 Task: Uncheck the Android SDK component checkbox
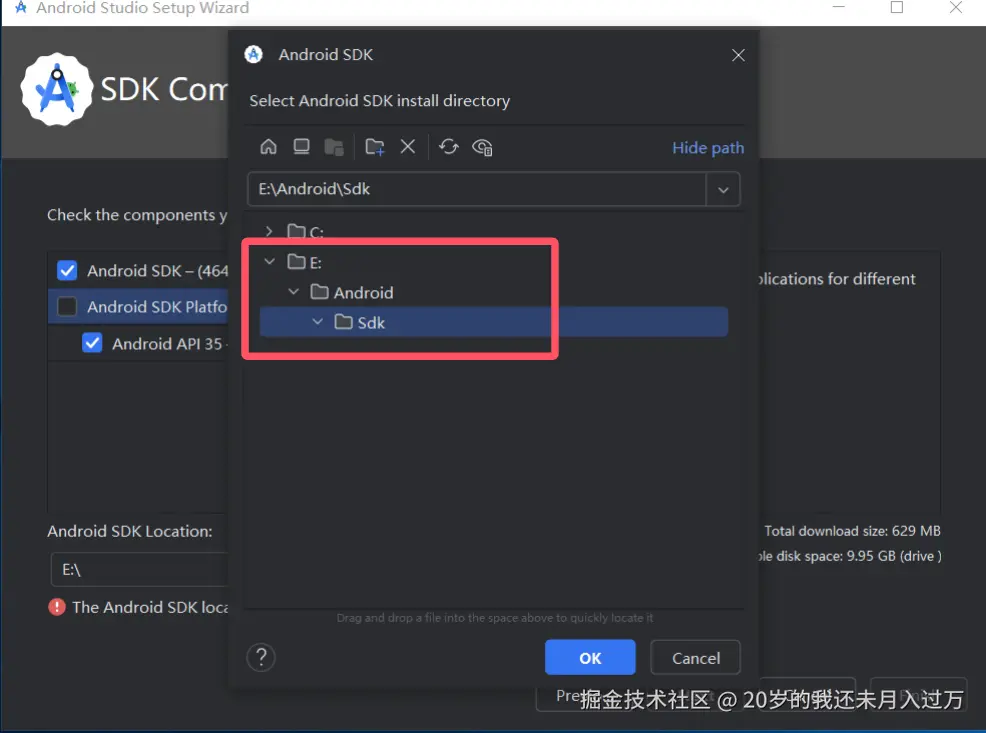[x=67, y=270]
